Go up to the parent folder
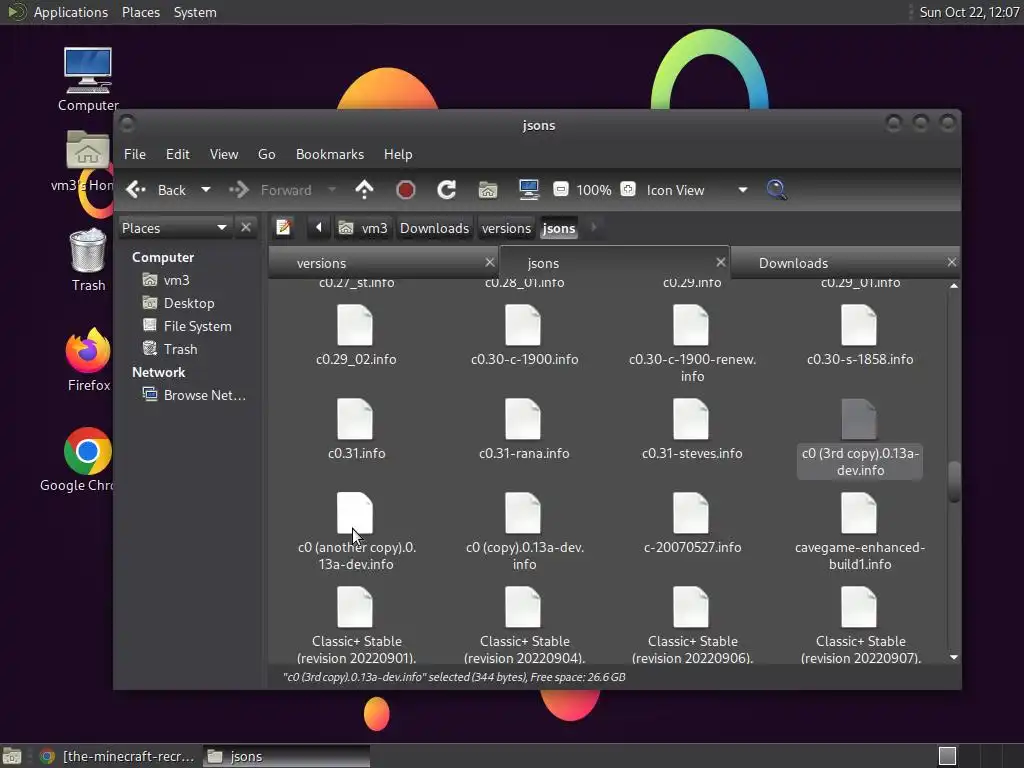 [x=364, y=190]
